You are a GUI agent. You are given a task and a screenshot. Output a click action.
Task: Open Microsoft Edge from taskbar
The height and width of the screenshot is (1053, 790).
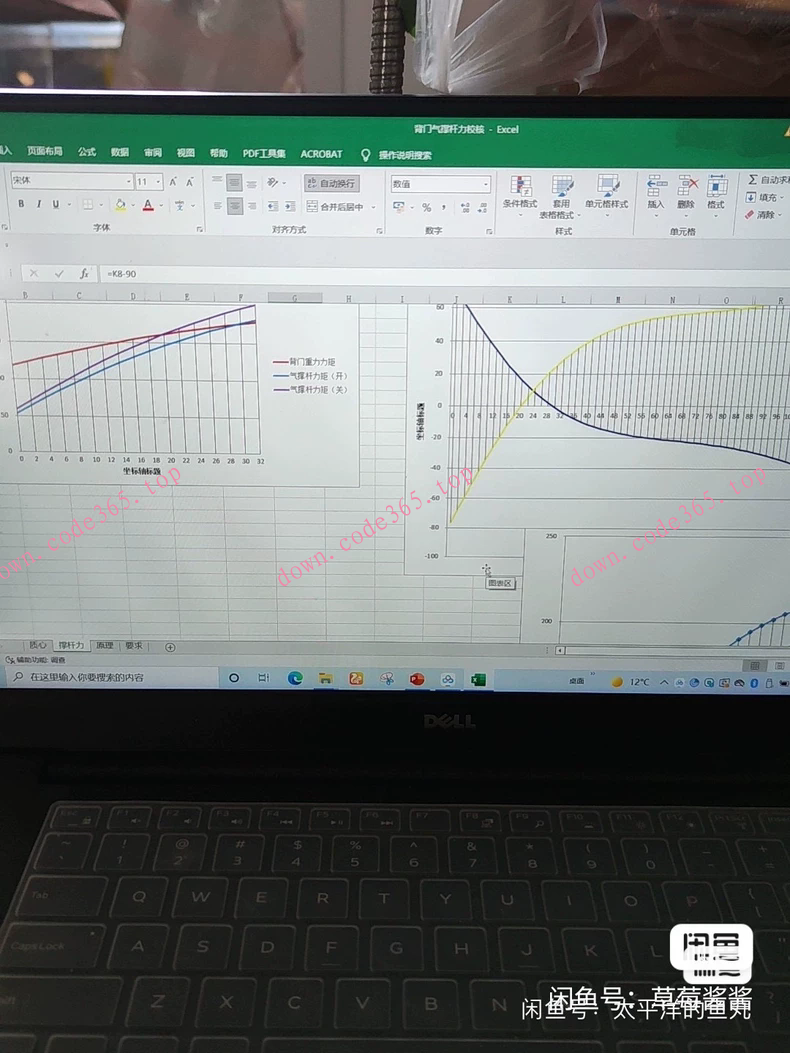click(295, 678)
